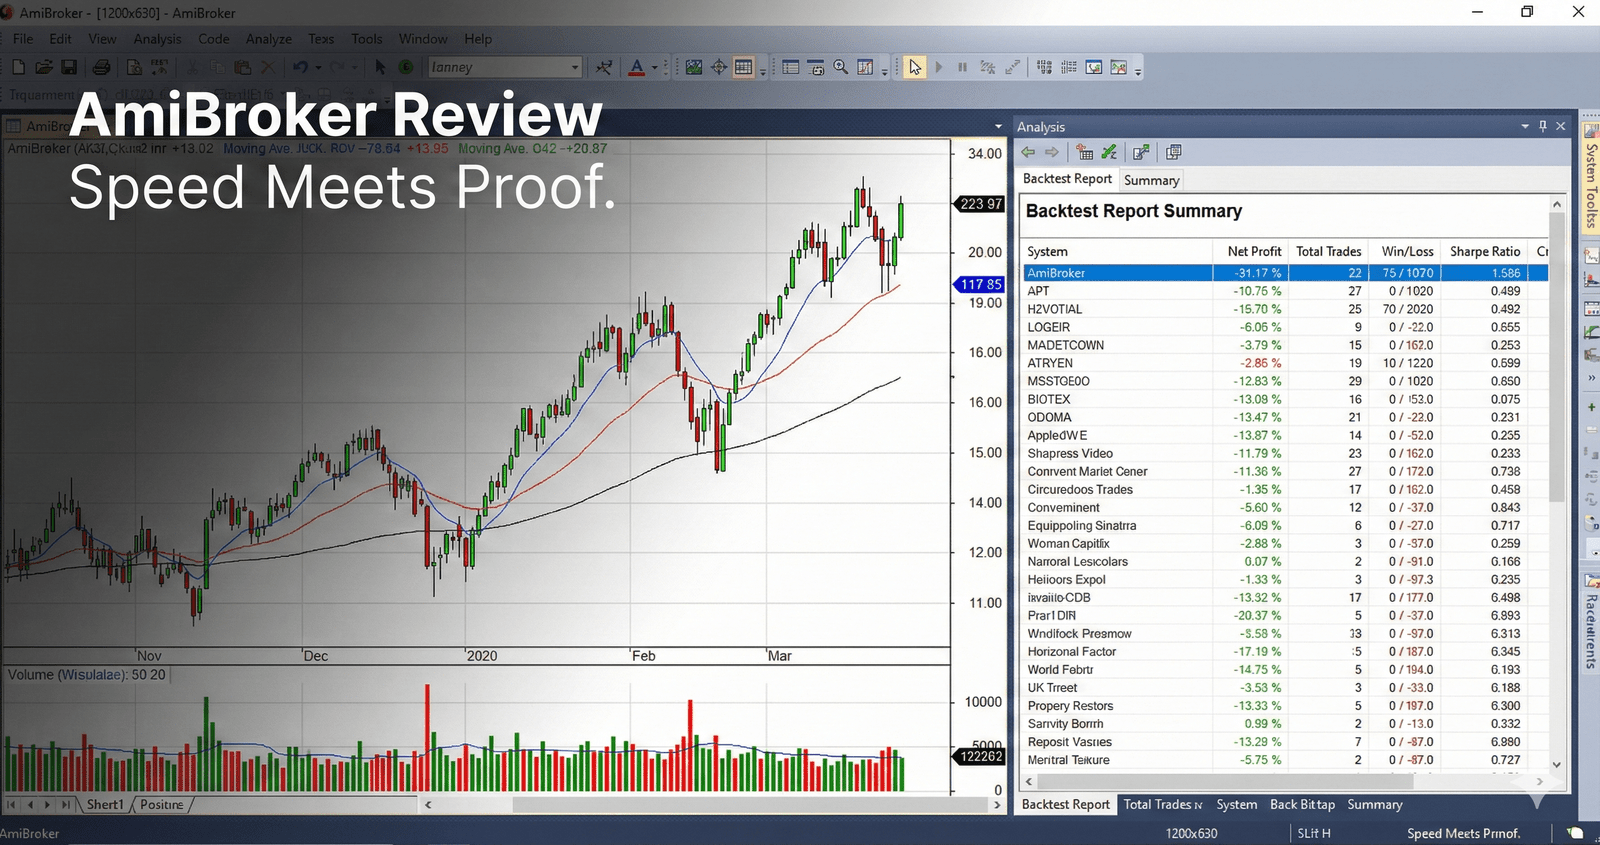Click Analysis toolbar table-with-red-mark icon
The image size is (1600, 845).
tap(1085, 152)
